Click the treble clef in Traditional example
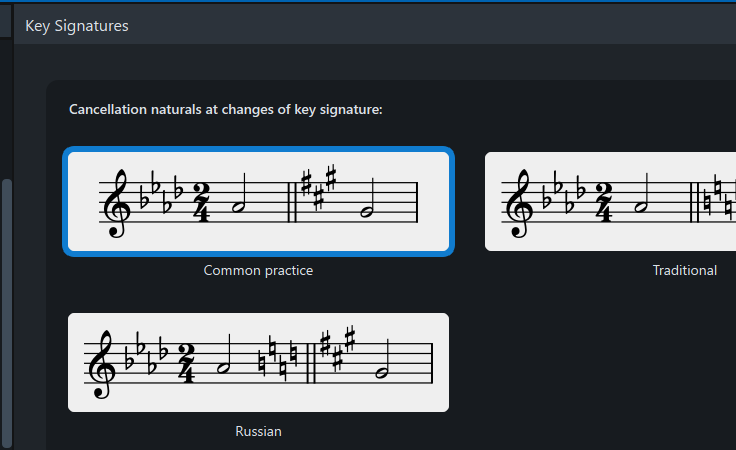The image size is (736, 450). tap(520, 203)
